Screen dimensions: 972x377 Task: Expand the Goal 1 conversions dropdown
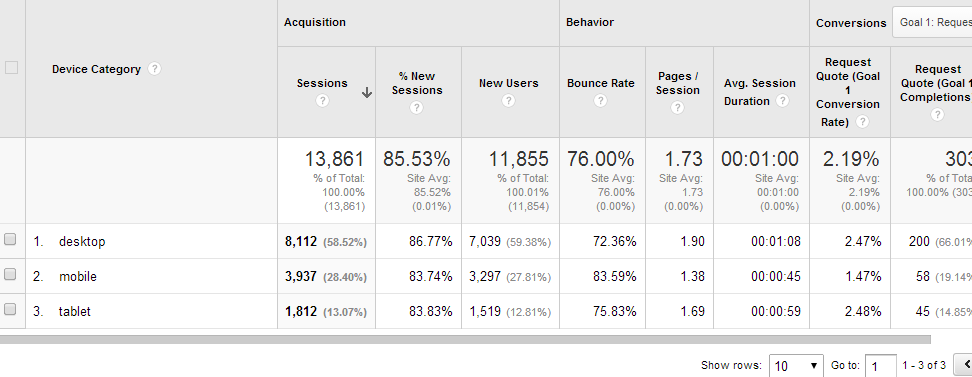tap(932, 22)
